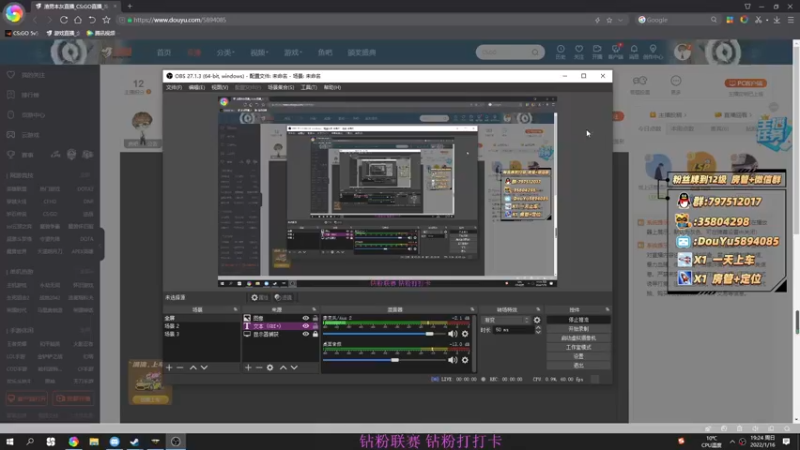Switch to 工作室模式 in the OBS controls
Image resolution: width=800 pixels, height=450 pixels.
(578, 347)
